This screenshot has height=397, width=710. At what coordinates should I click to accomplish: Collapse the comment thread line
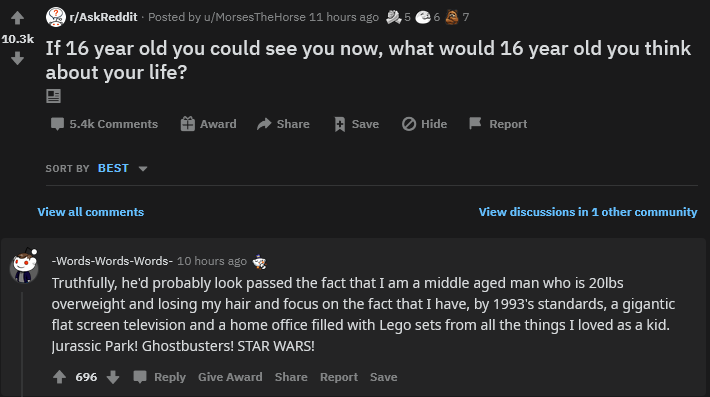coord(22,344)
